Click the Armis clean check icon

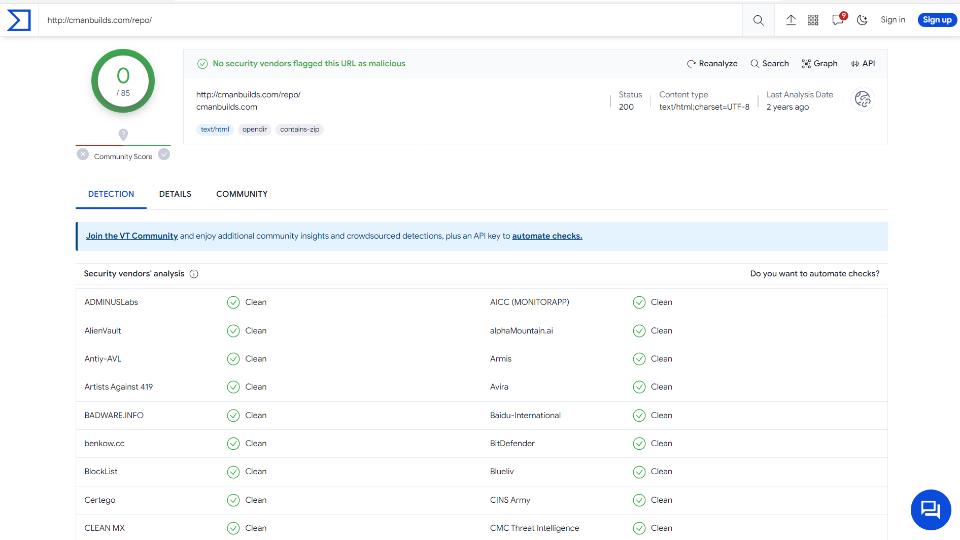coord(639,359)
